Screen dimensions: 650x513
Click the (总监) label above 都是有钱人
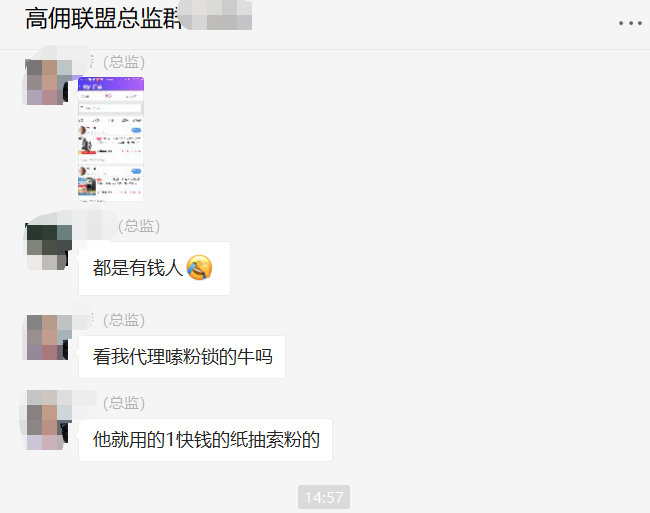pyautogui.click(x=139, y=226)
